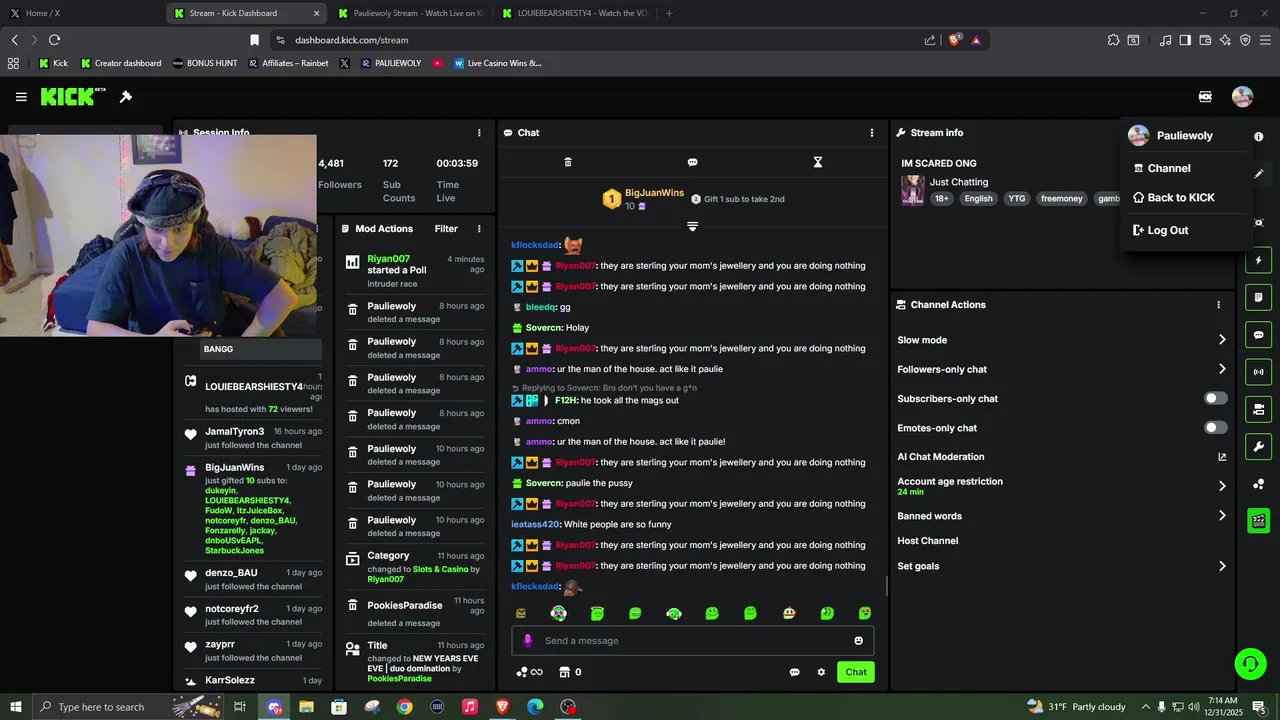The width and height of the screenshot is (1280, 720).
Task: Expand gift leaderboard arrow below BigJuanWins
Action: [692, 227]
